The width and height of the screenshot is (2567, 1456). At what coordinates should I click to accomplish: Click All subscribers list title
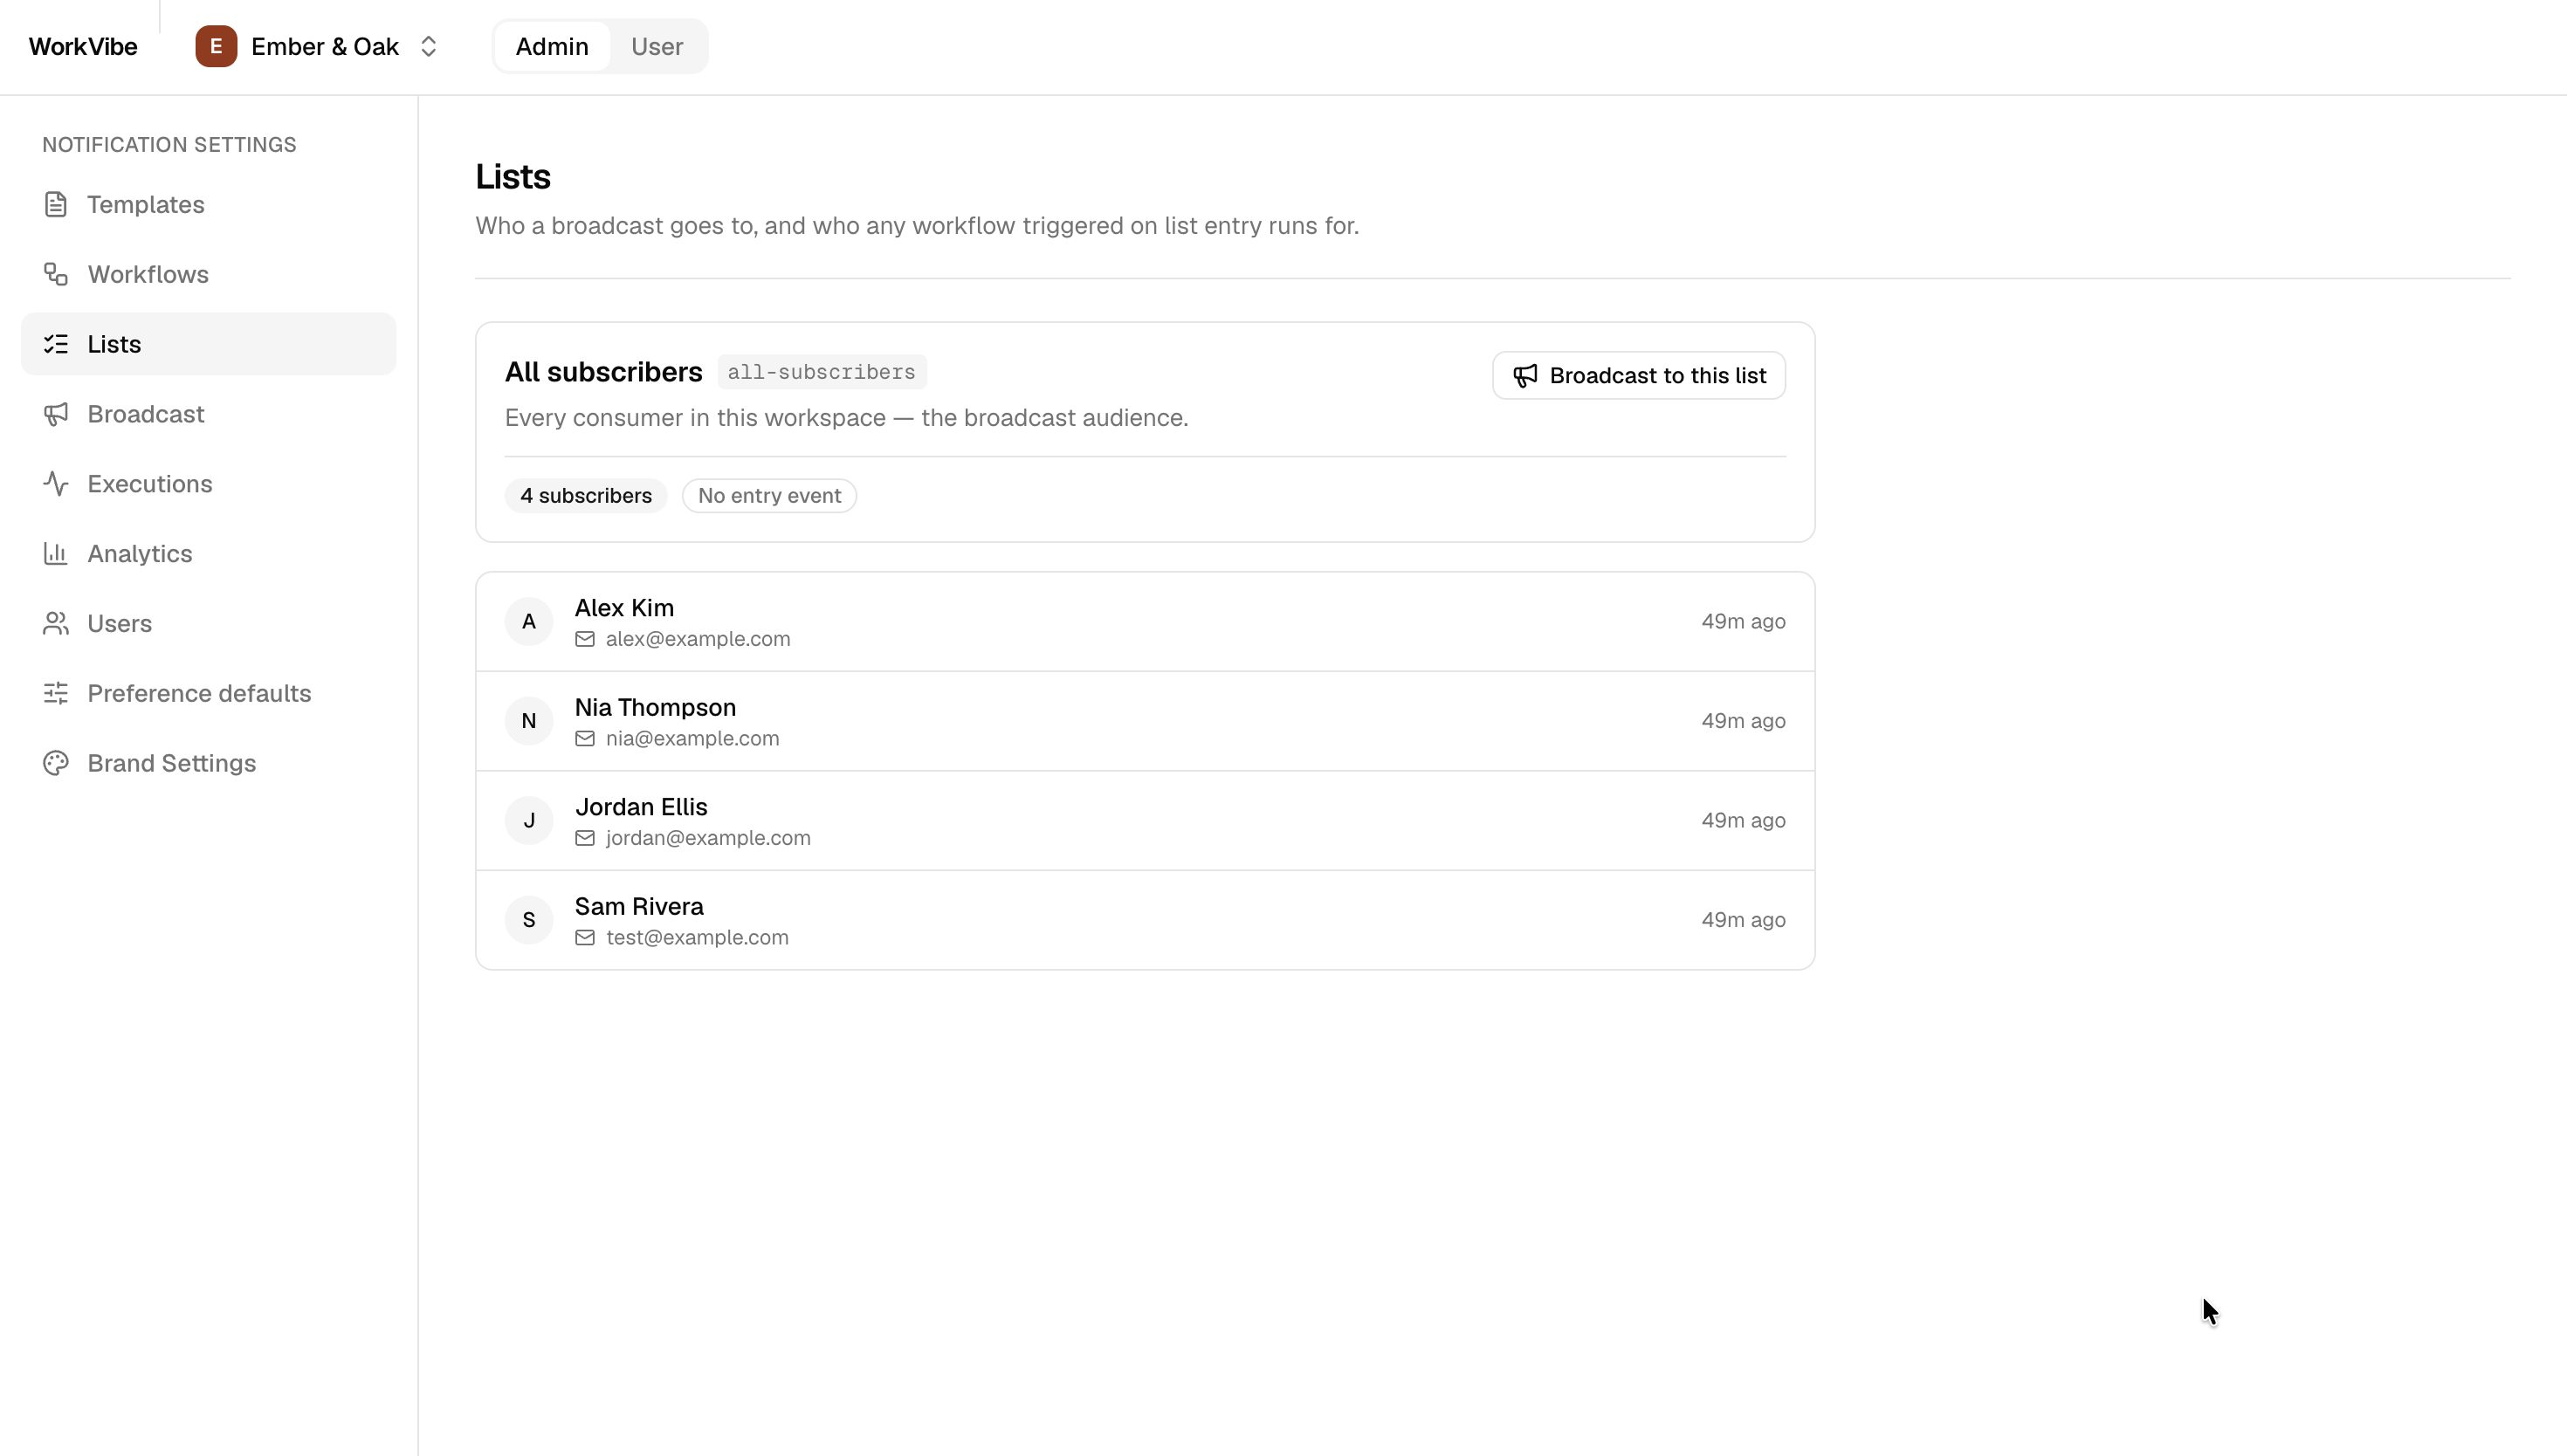tap(603, 372)
